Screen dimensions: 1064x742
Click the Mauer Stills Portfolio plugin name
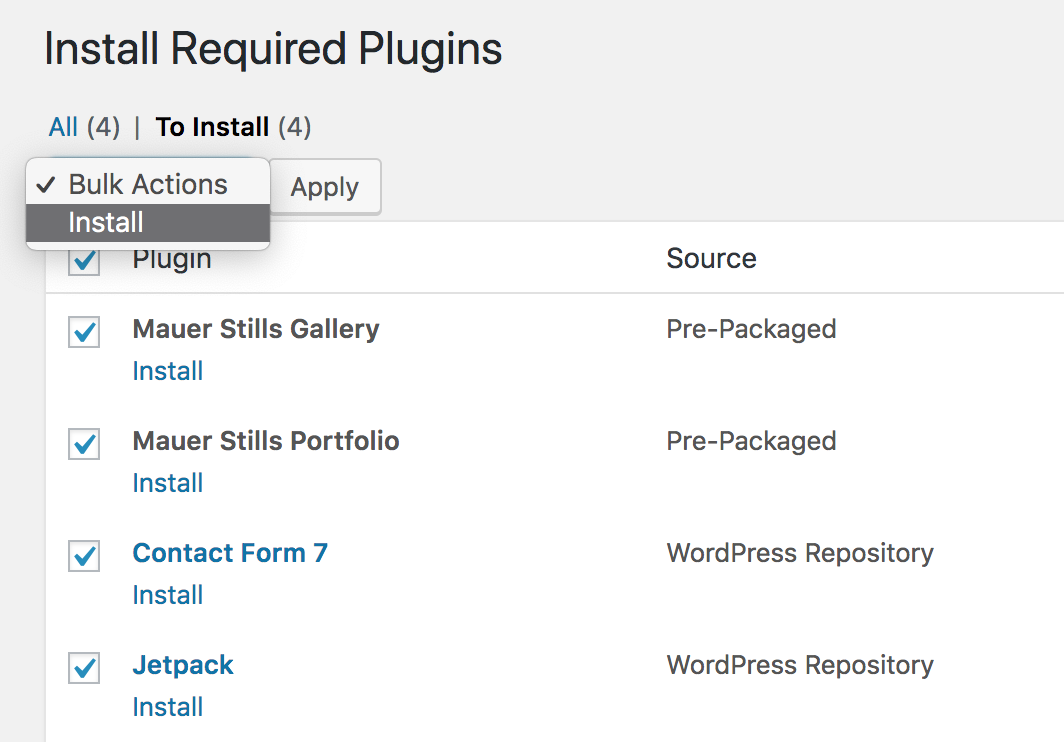266,441
